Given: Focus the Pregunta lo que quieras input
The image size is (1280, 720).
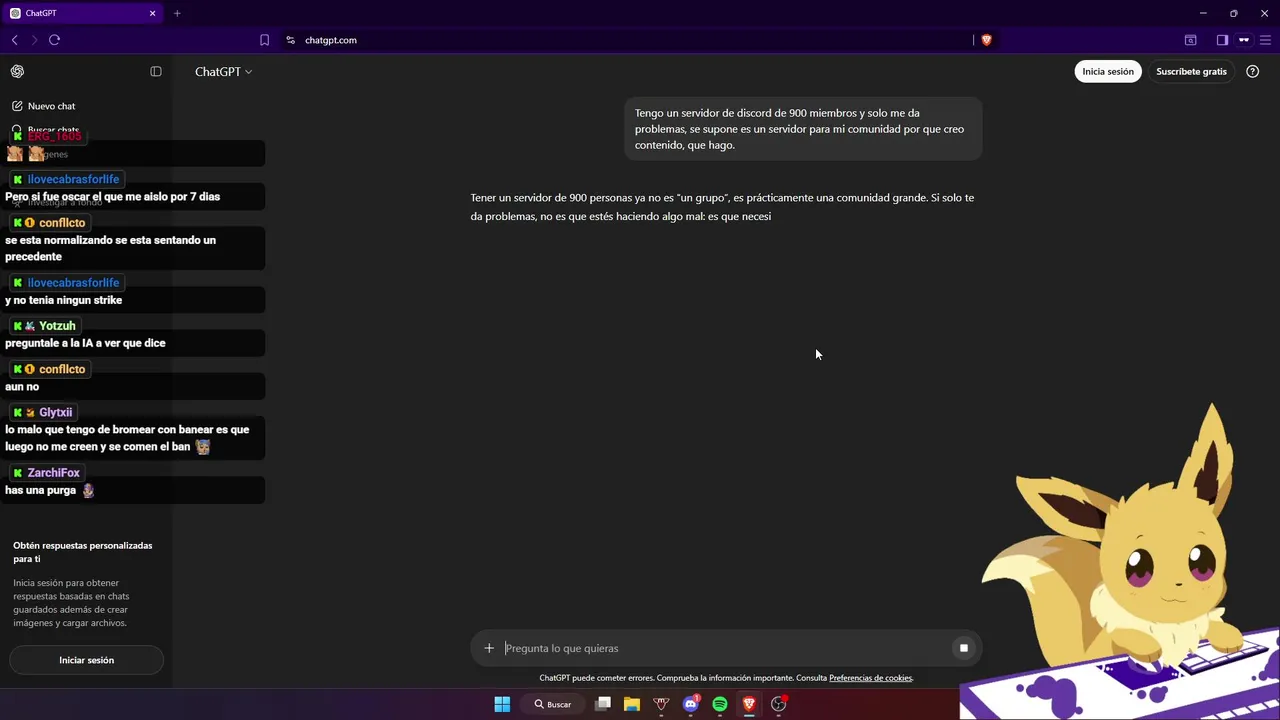Looking at the screenshot, I should click(725, 648).
